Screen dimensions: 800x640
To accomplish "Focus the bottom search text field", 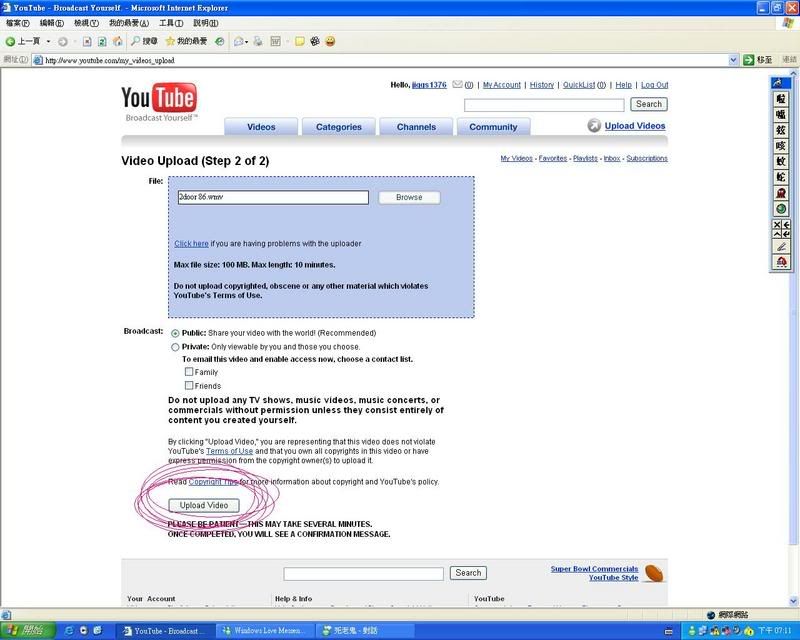I will pos(363,574).
